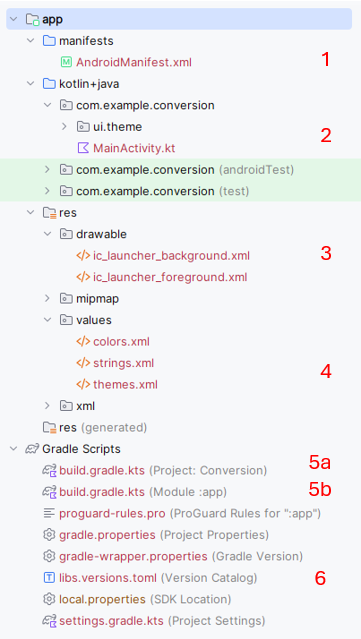Click the gradle-wrapper.properties gear icon
Viewport: 361px width, 639px height.
(x=49, y=556)
